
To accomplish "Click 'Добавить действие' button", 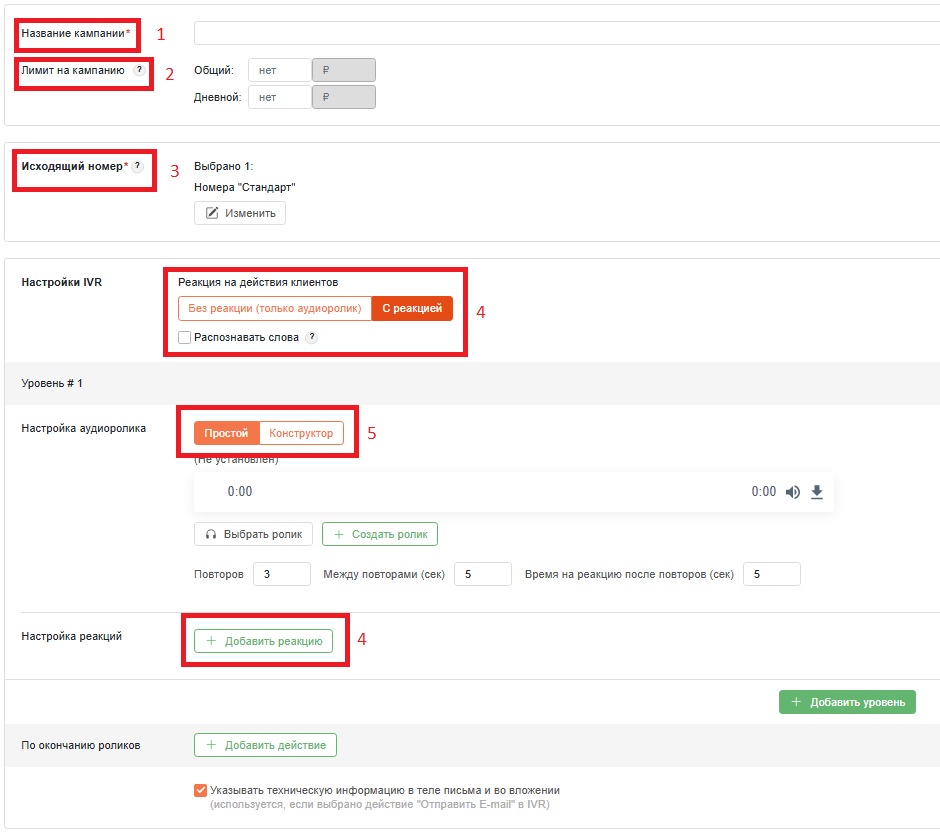I will (265, 745).
